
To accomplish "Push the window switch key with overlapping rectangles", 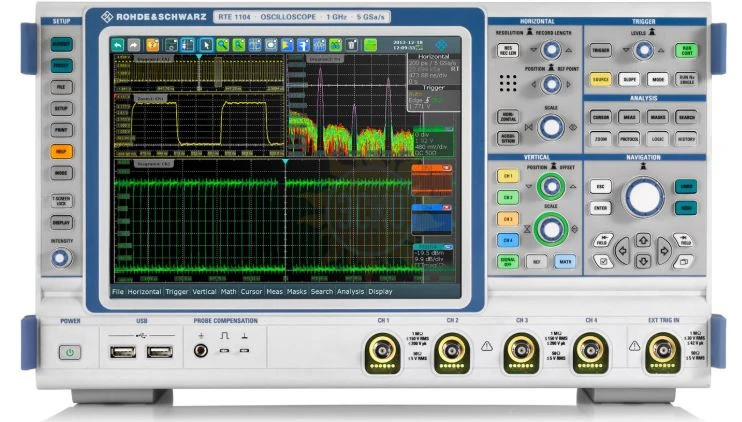I will (x=683, y=261).
